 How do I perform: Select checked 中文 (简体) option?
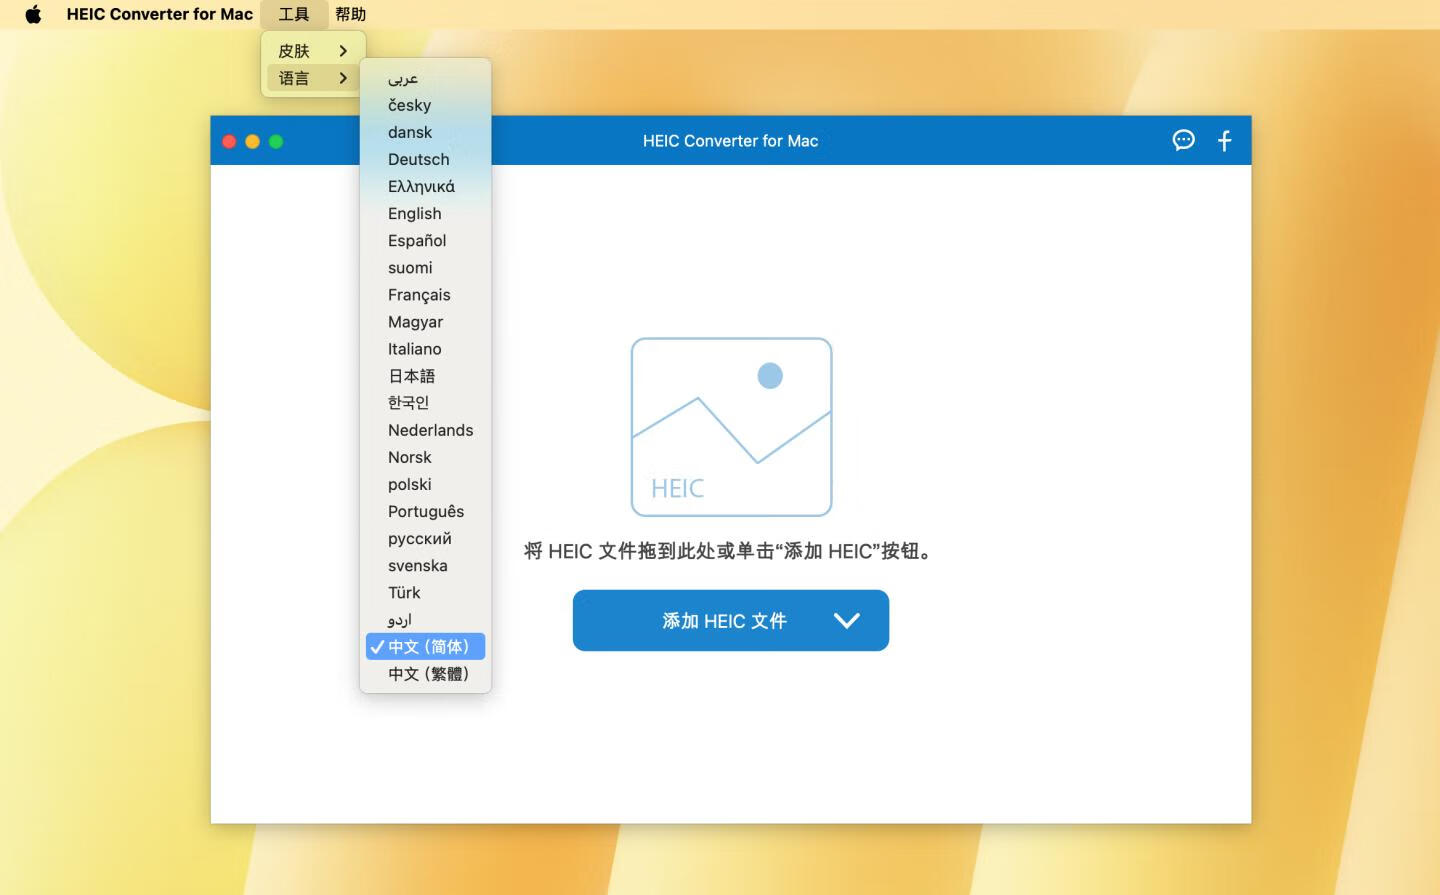tap(425, 646)
